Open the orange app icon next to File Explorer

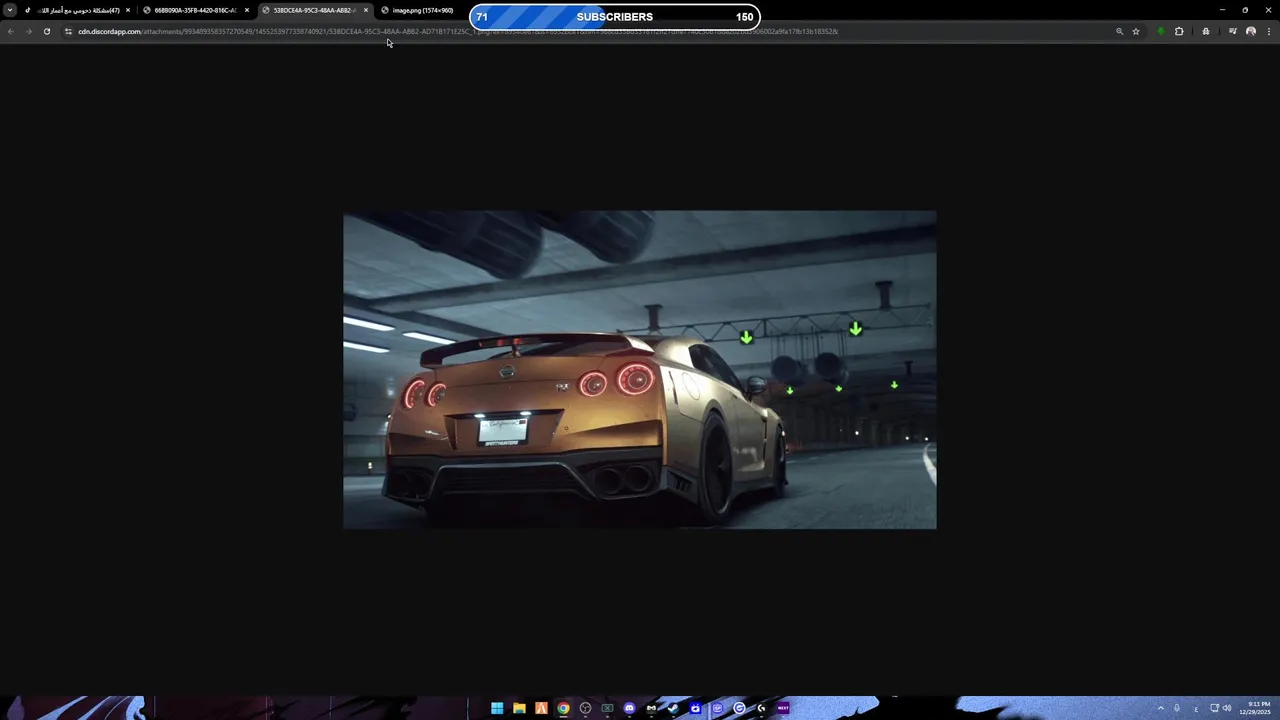pos(541,708)
